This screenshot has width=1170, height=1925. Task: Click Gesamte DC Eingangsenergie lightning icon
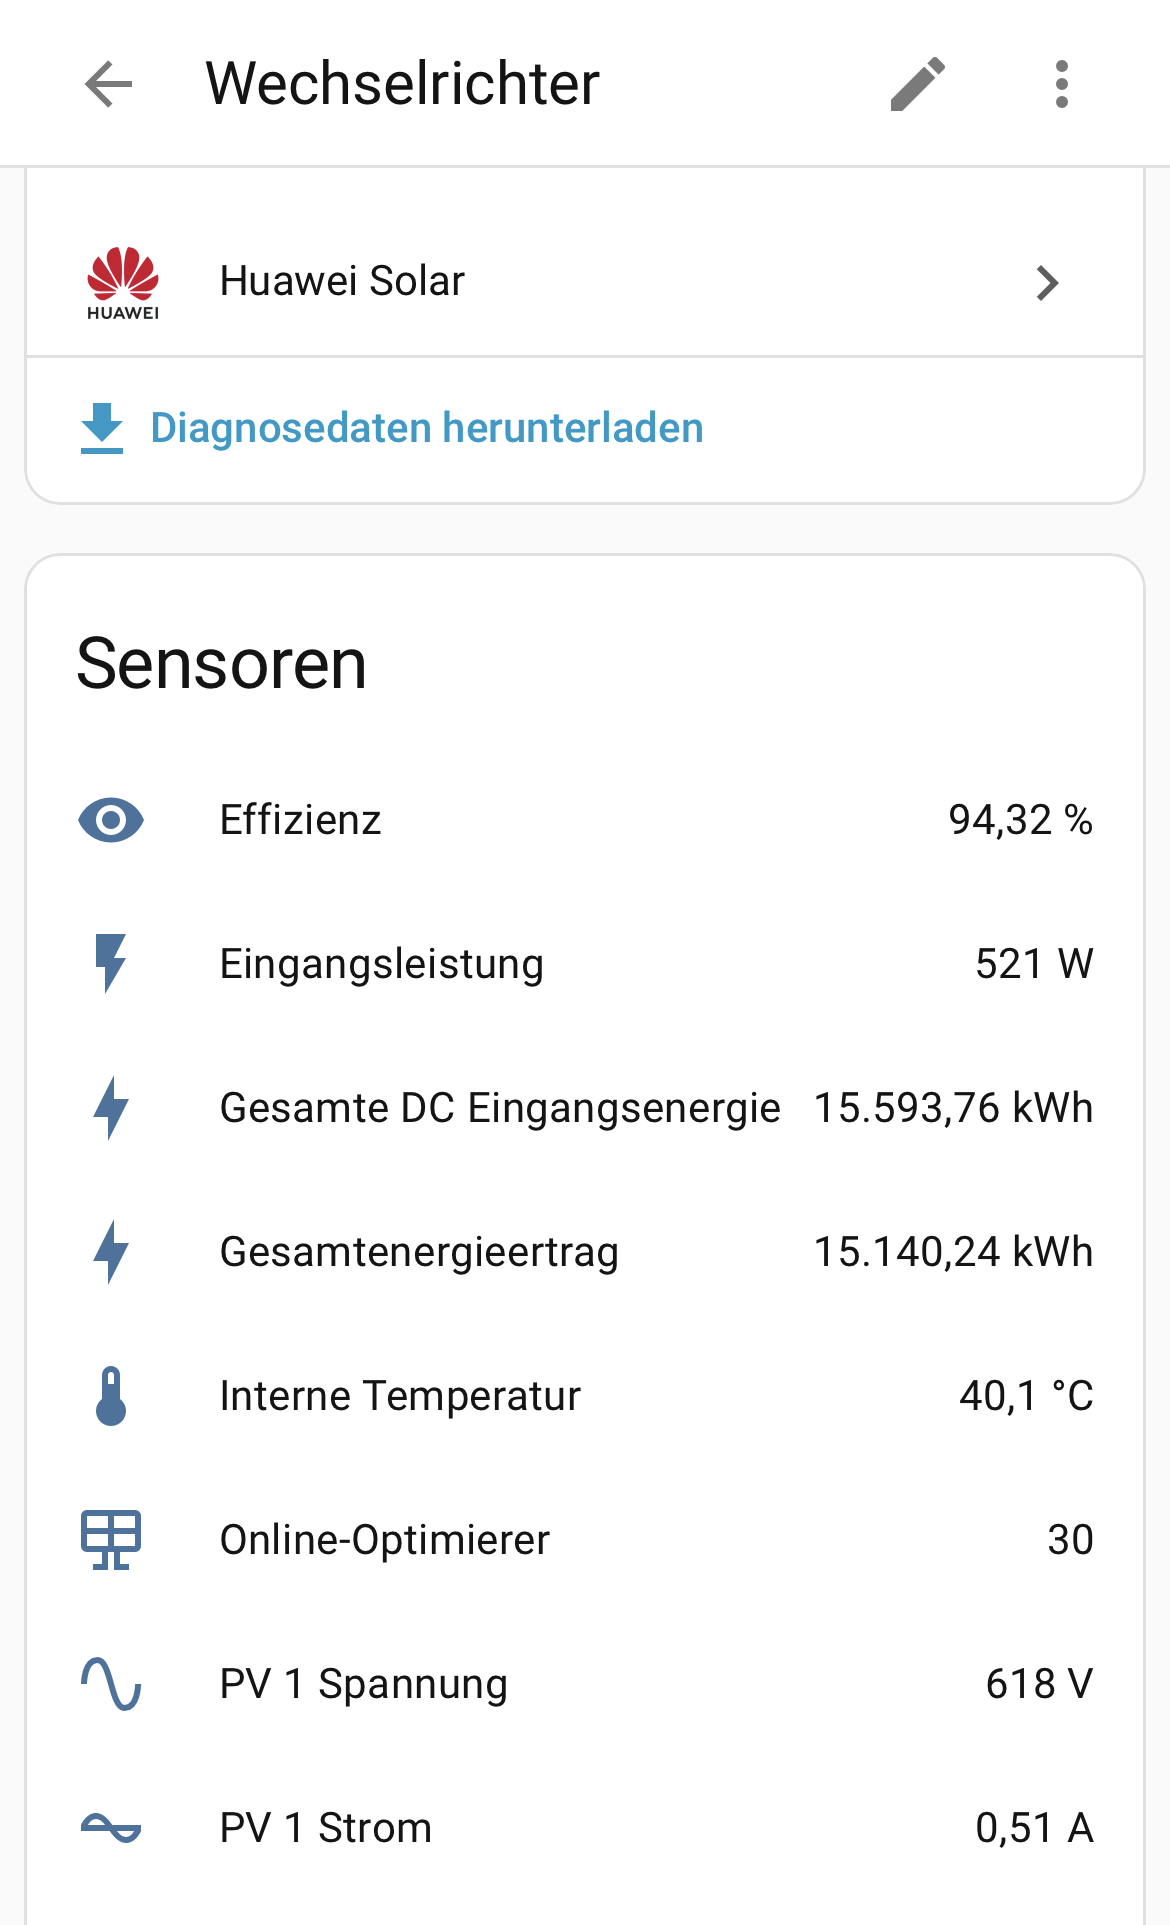pos(111,1108)
